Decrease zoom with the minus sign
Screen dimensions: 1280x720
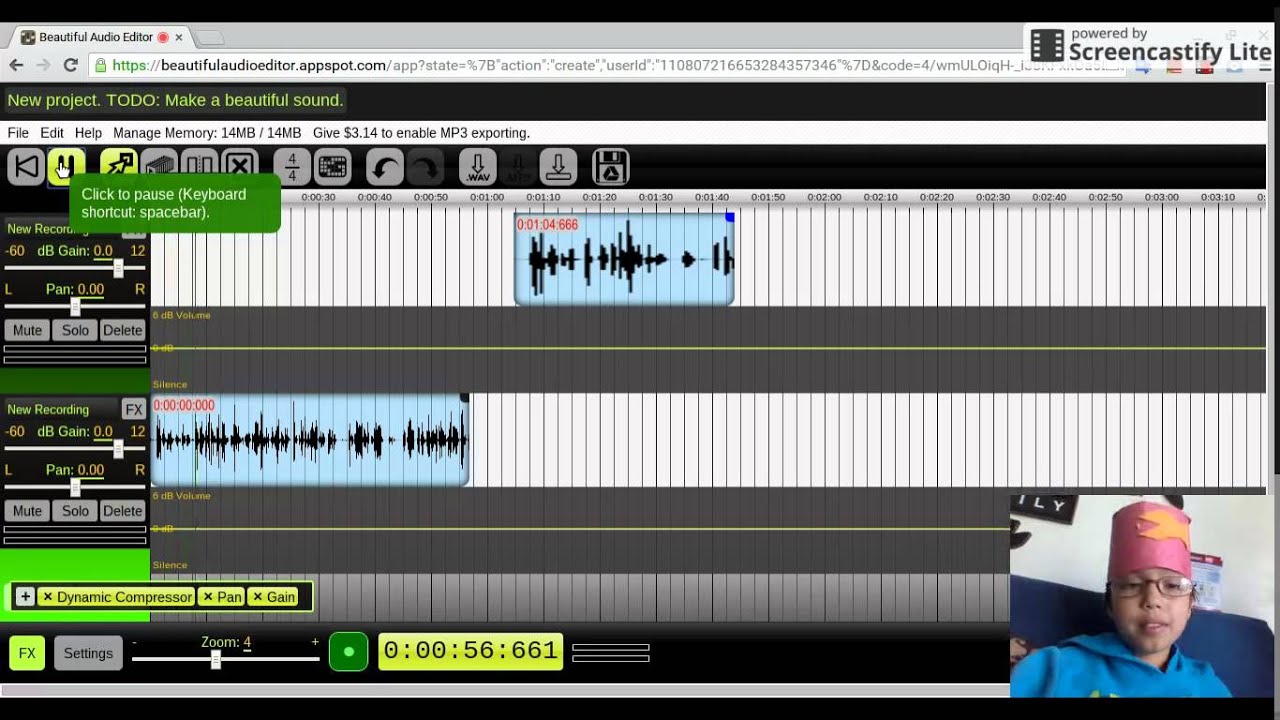pos(134,643)
